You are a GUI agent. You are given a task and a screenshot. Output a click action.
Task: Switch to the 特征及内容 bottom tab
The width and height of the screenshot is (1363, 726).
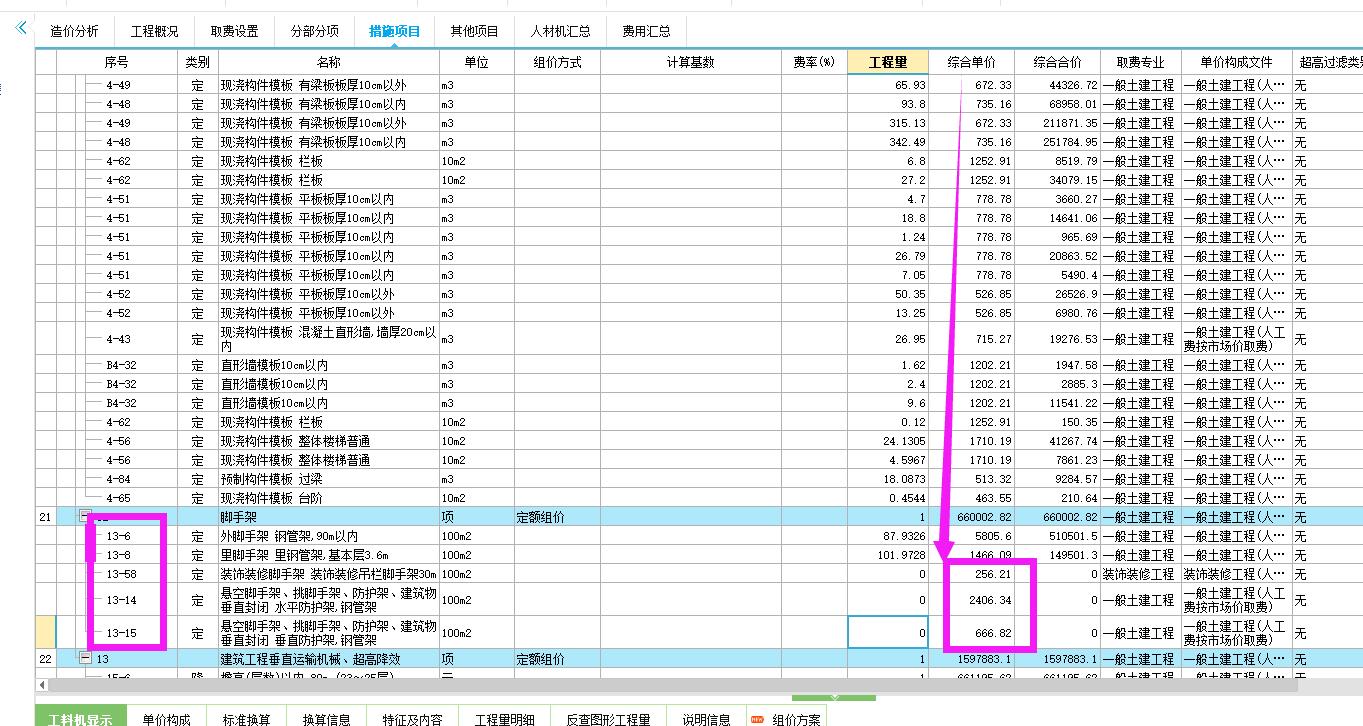click(x=412, y=716)
